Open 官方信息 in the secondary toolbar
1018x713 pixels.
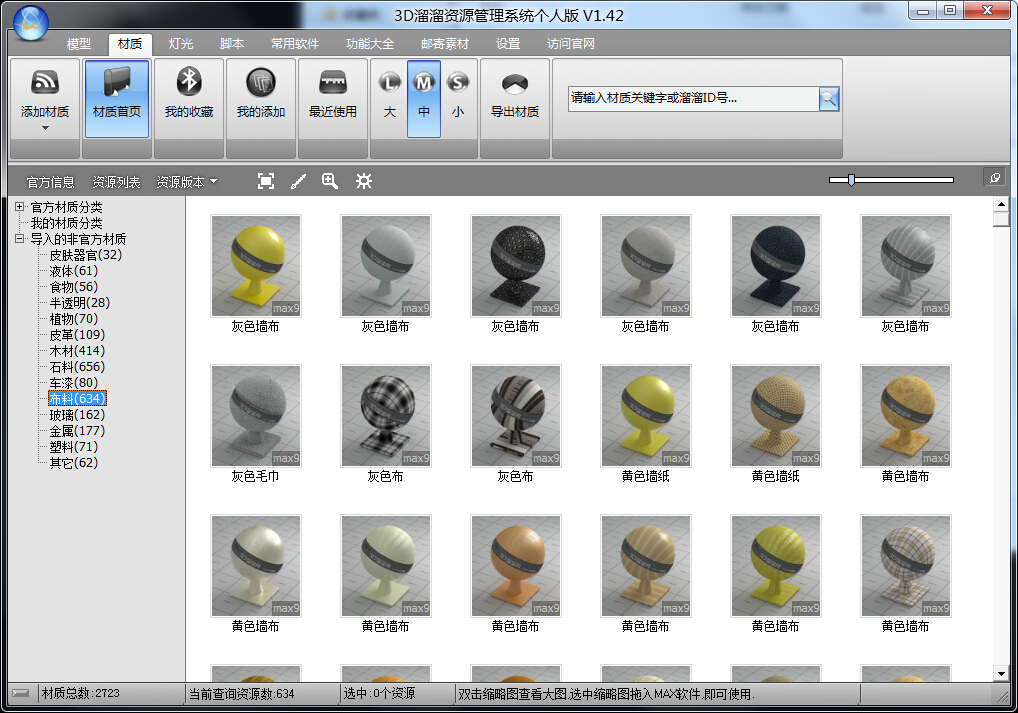[51, 182]
